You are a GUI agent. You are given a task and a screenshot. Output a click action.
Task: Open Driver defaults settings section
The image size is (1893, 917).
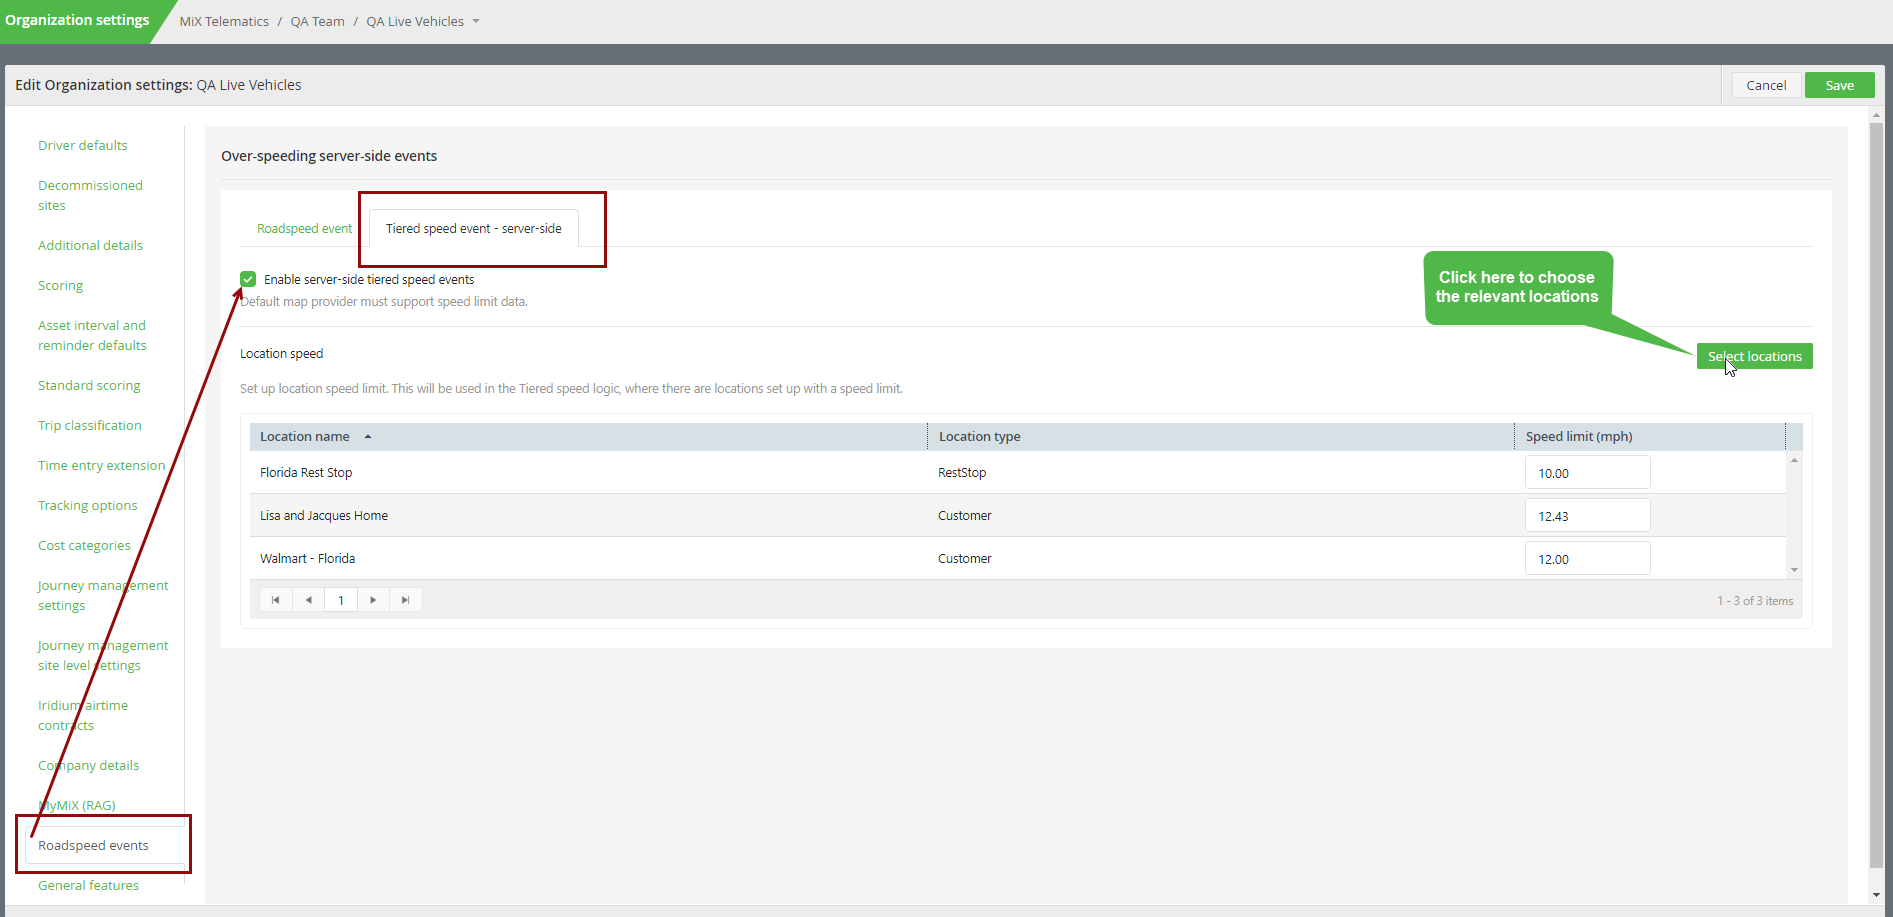[83, 145]
